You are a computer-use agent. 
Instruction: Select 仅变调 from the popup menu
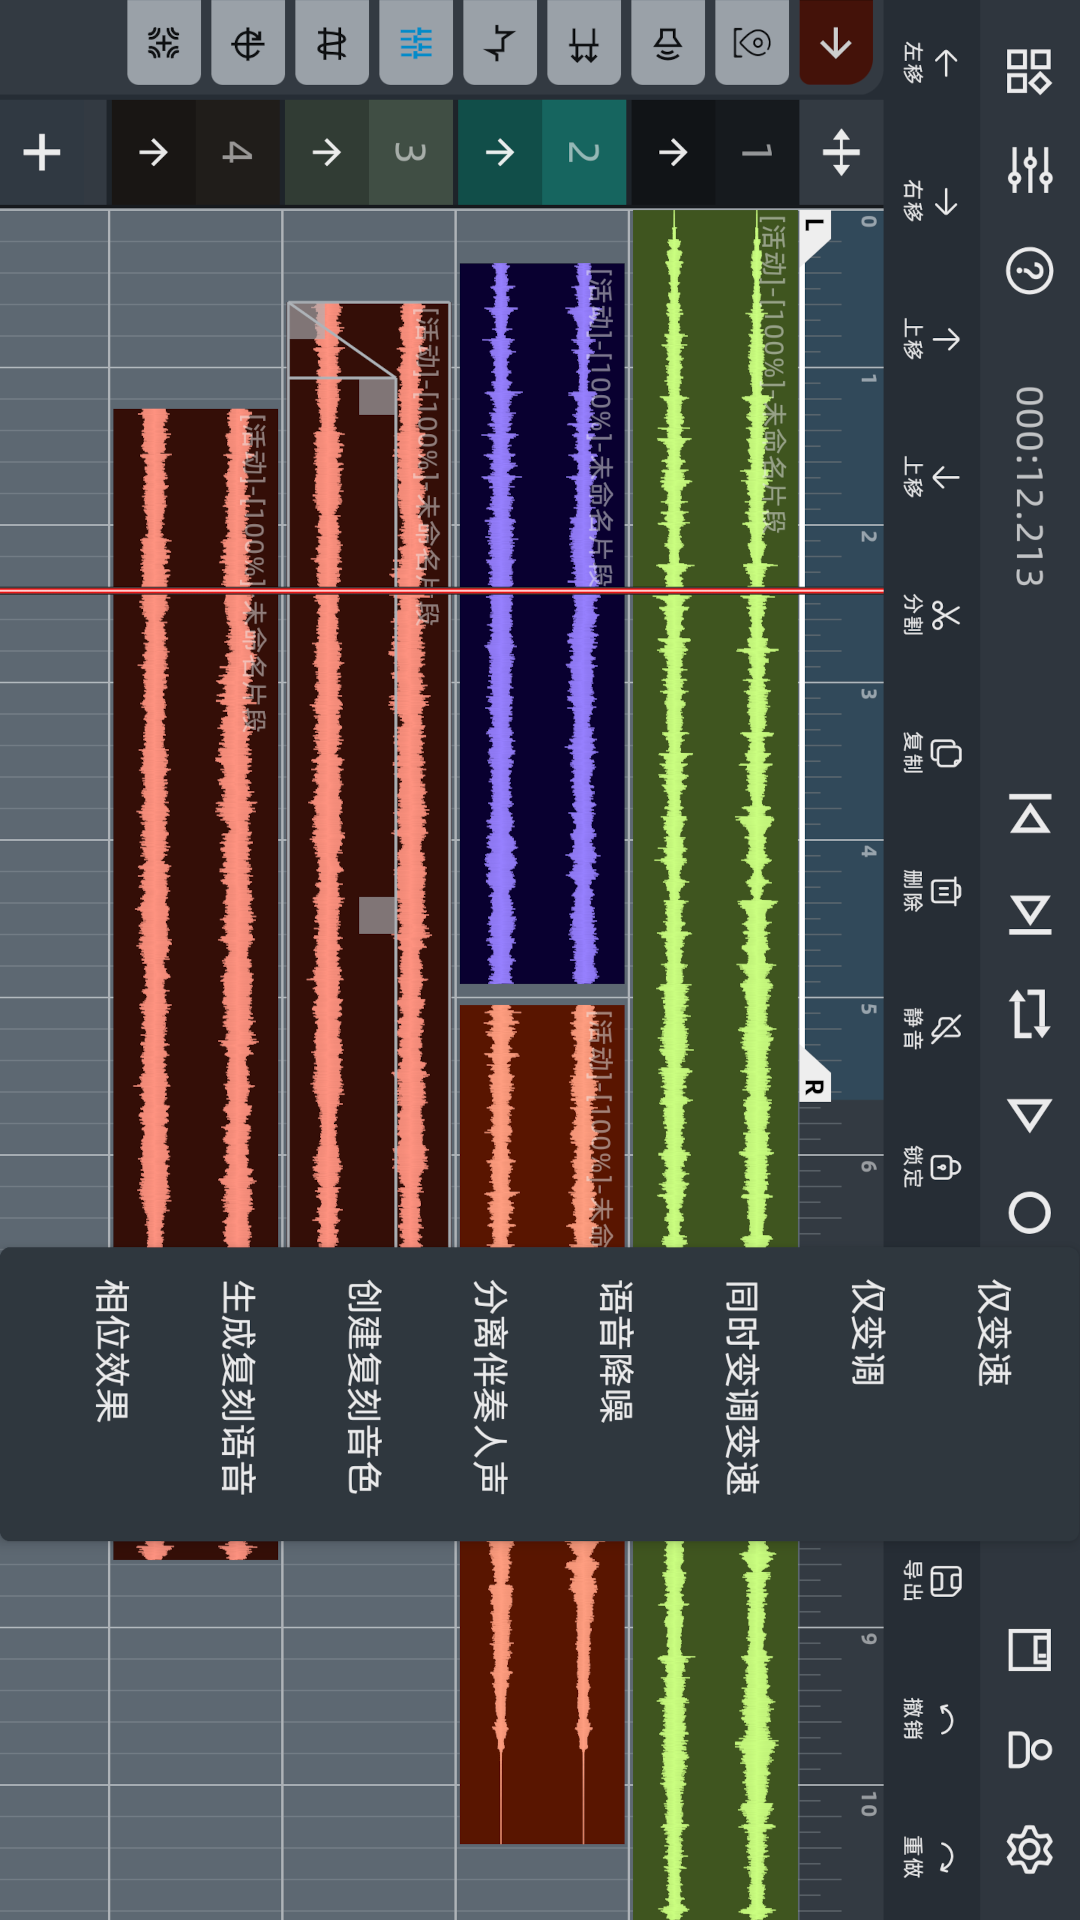point(867,1333)
